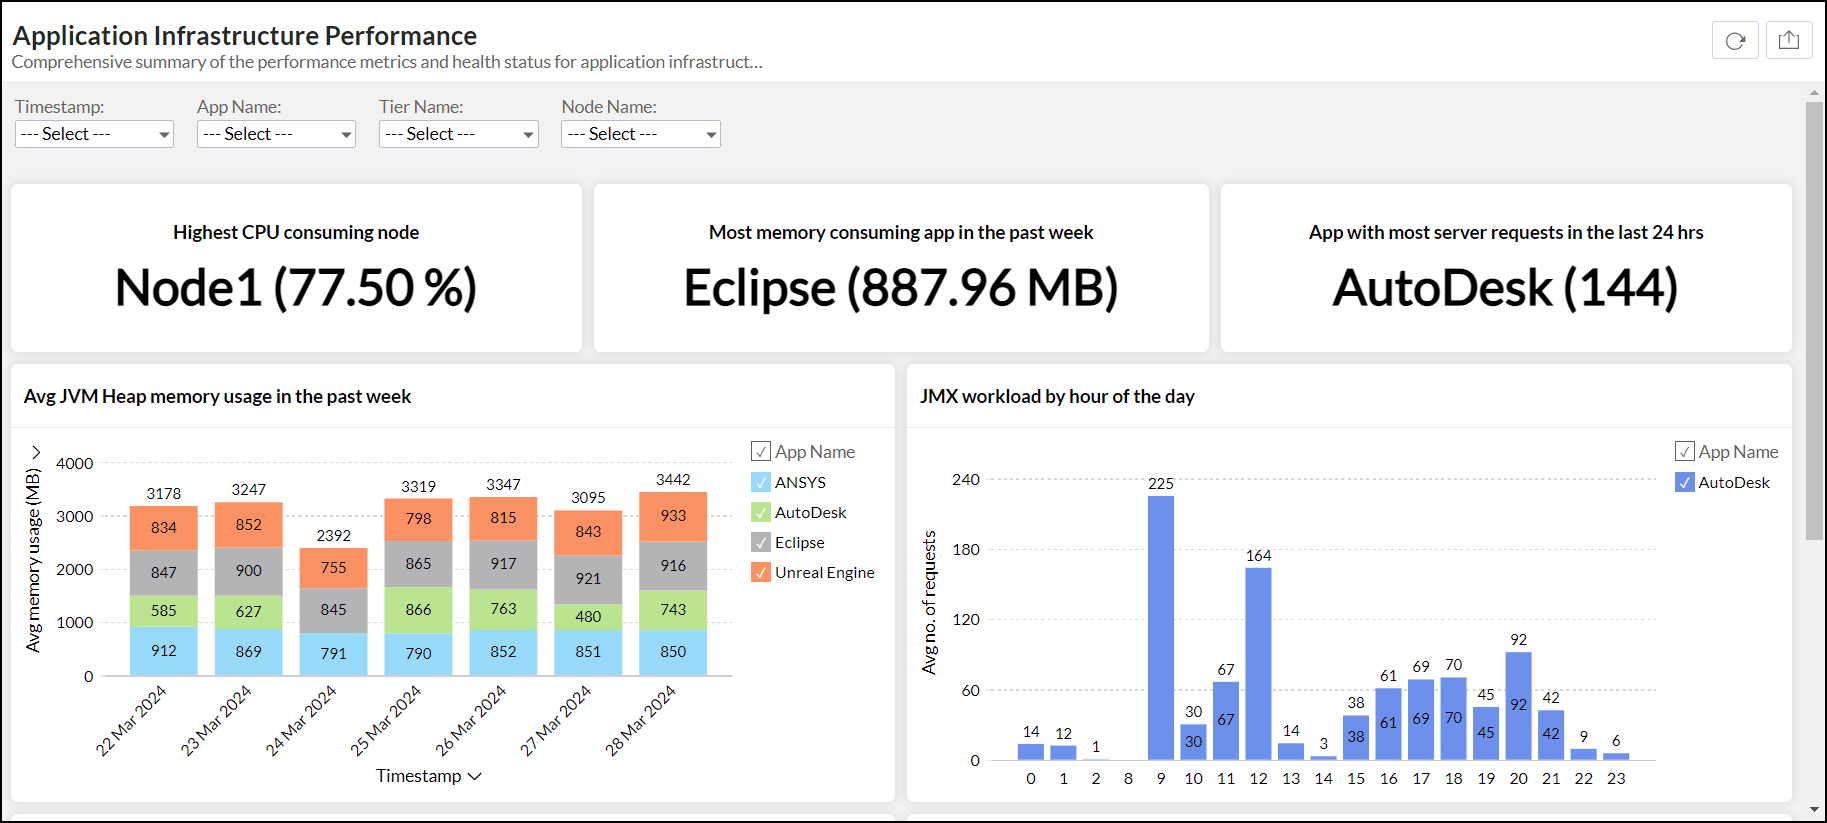
Task: Click AutoDesk 480 segment for 27 Mar
Action: coord(588,618)
